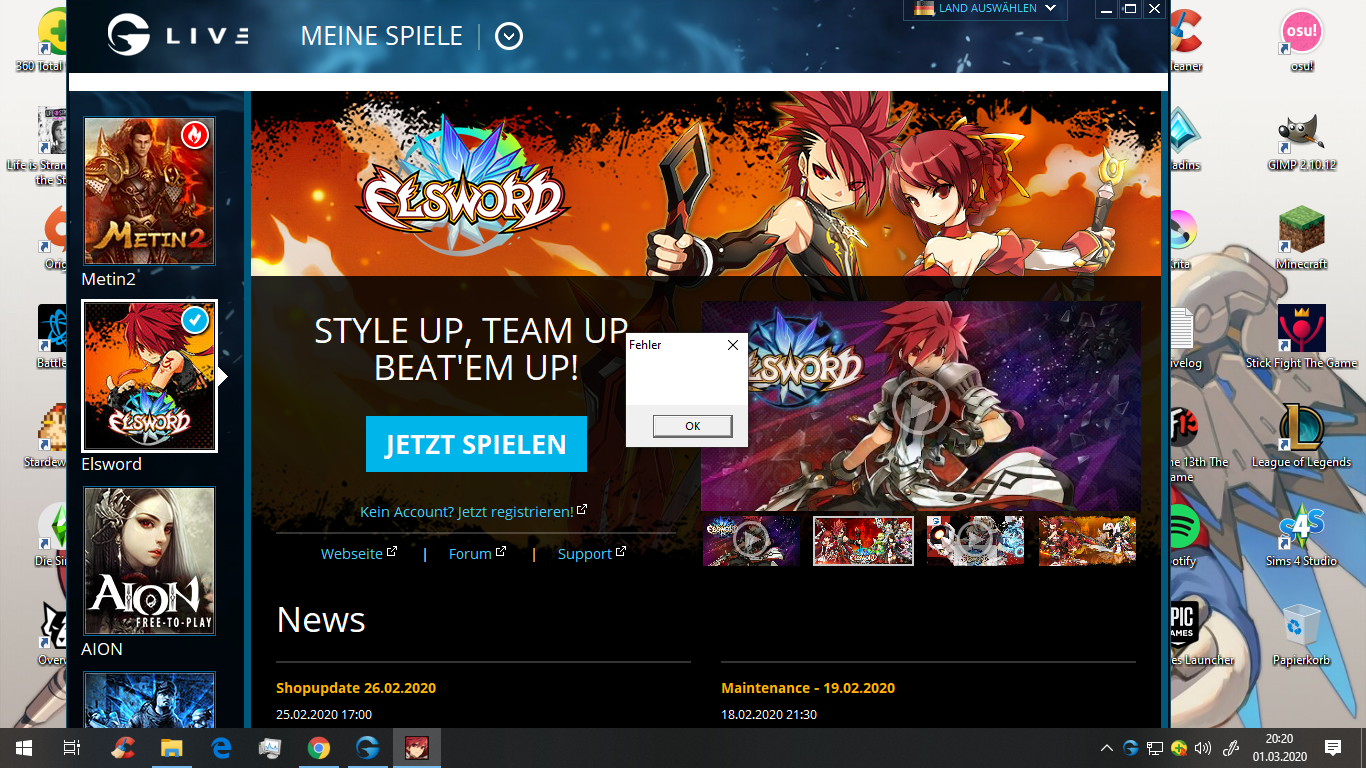Click the blue checkmark badge on Elsword

(195, 320)
